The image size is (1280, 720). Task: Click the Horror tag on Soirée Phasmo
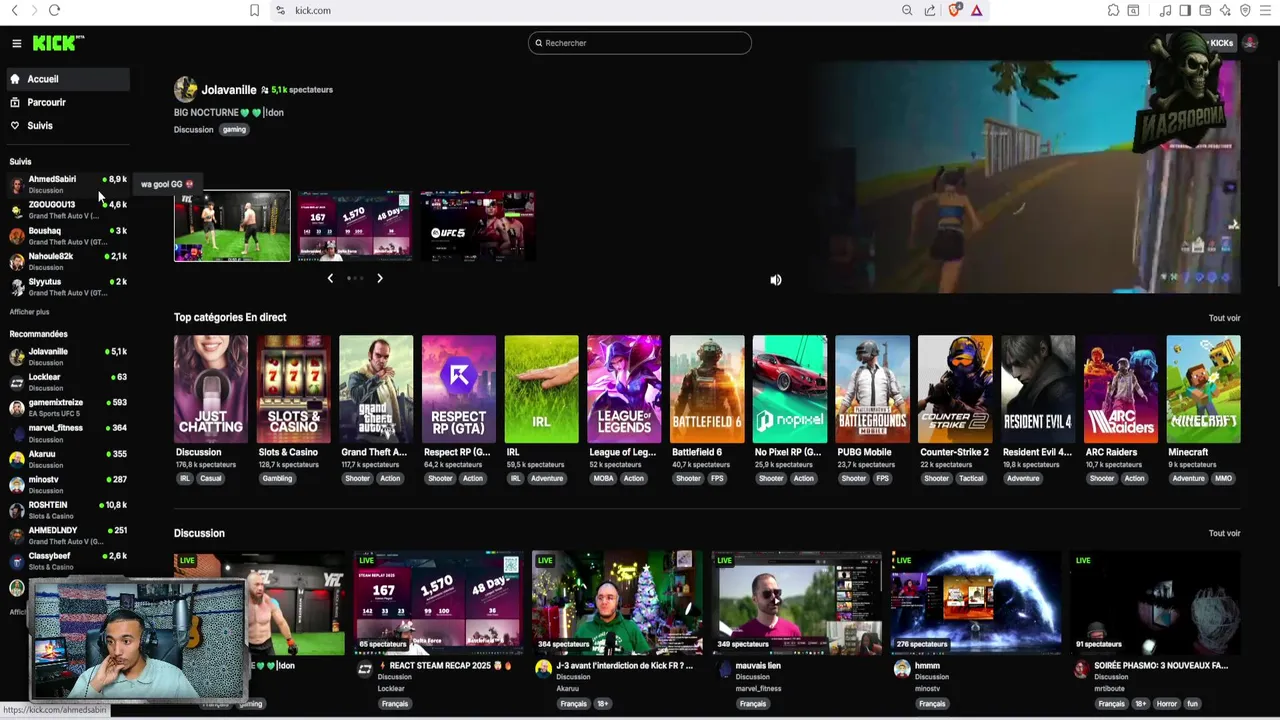[x=1167, y=703]
